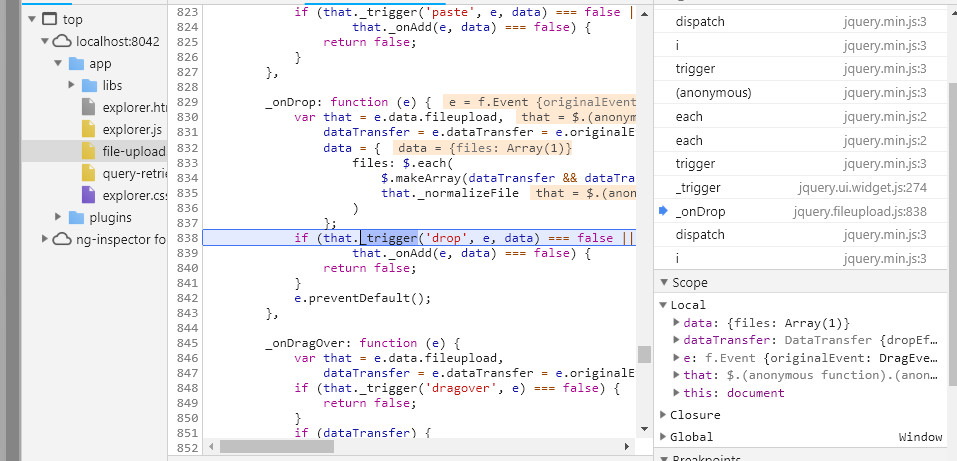
Task: Expand the dataTransfer variable
Action: tap(677, 341)
